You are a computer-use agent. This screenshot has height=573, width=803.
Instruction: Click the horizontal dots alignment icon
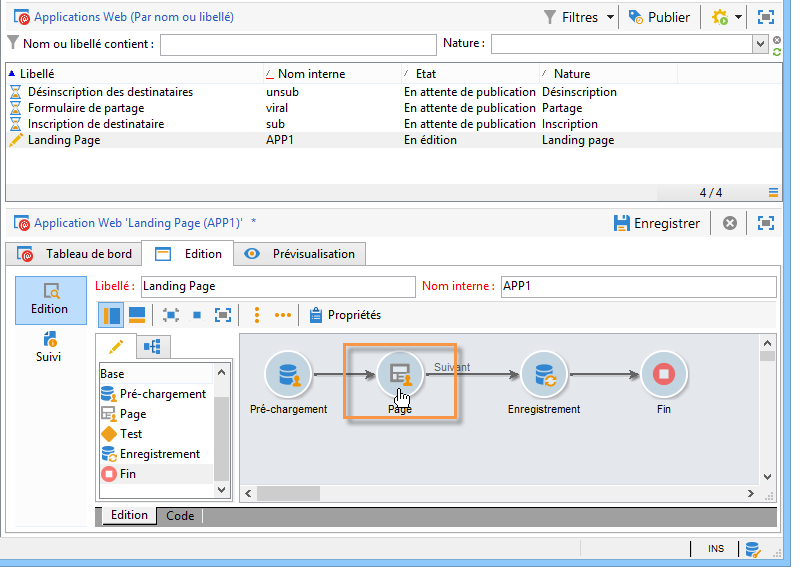tap(283, 315)
